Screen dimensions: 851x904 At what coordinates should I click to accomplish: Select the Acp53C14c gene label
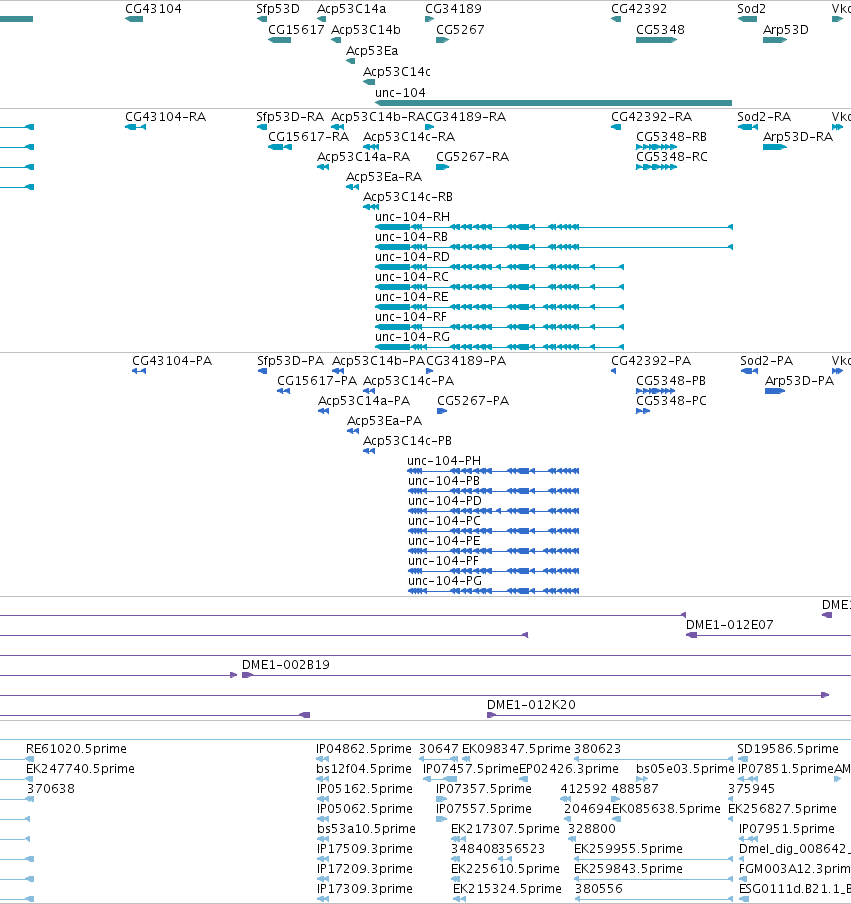coord(397,71)
